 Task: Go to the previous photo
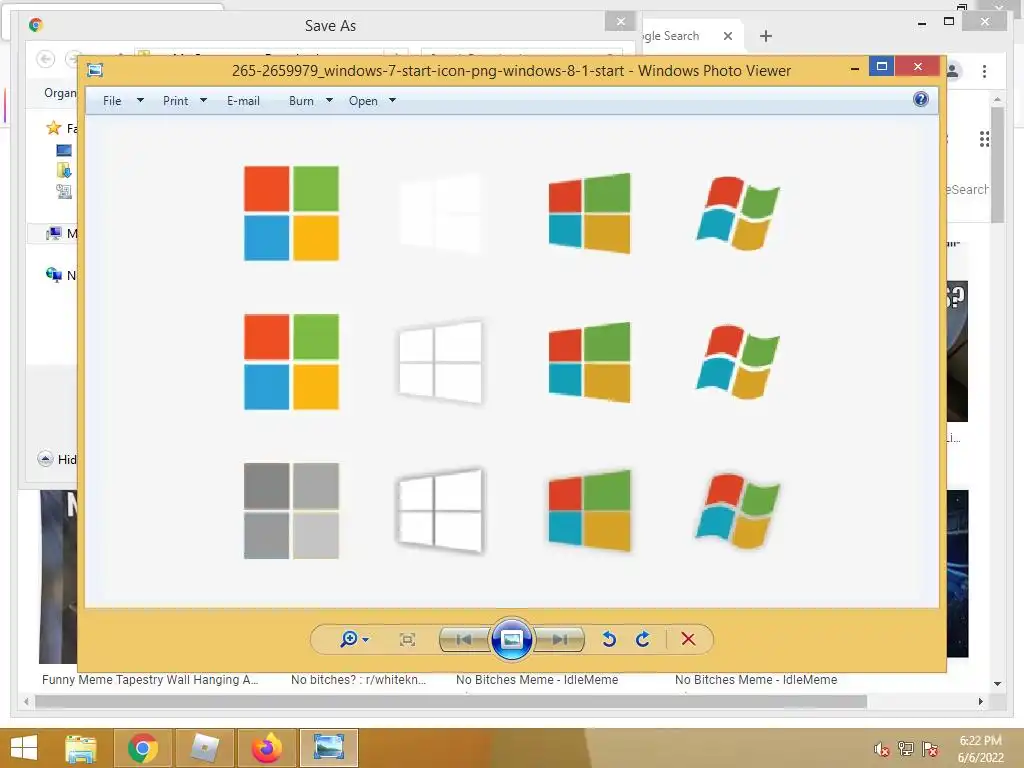(464, 639)
